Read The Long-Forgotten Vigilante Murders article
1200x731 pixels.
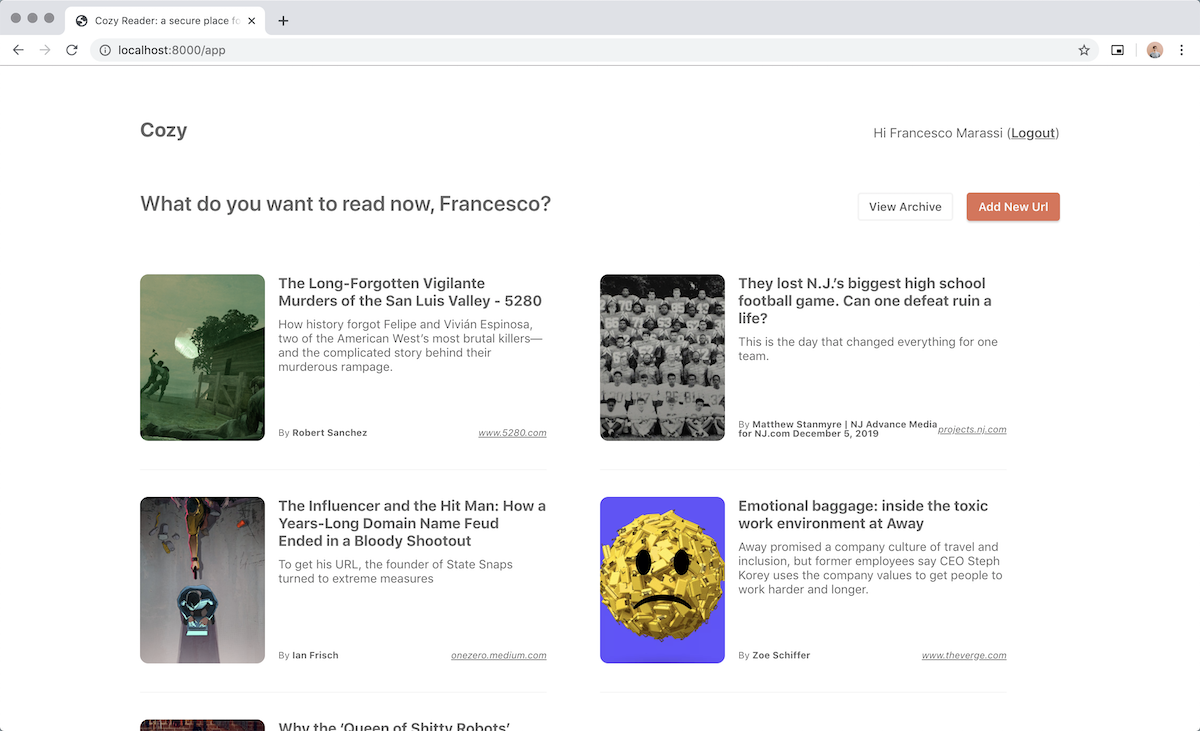[410, 292]
